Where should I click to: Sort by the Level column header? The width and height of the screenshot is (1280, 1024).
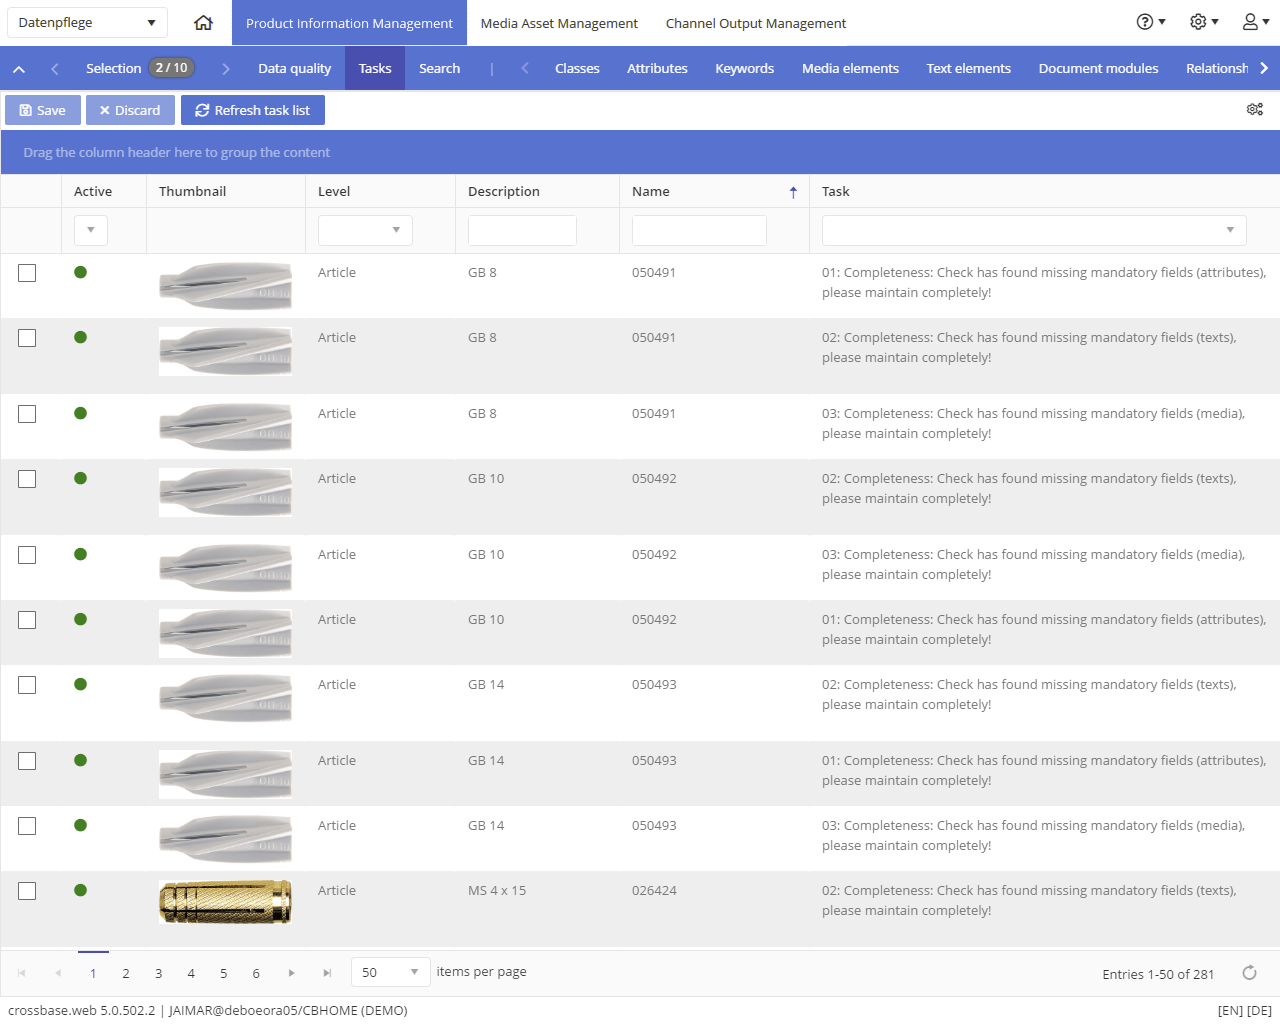pos(334,192)
